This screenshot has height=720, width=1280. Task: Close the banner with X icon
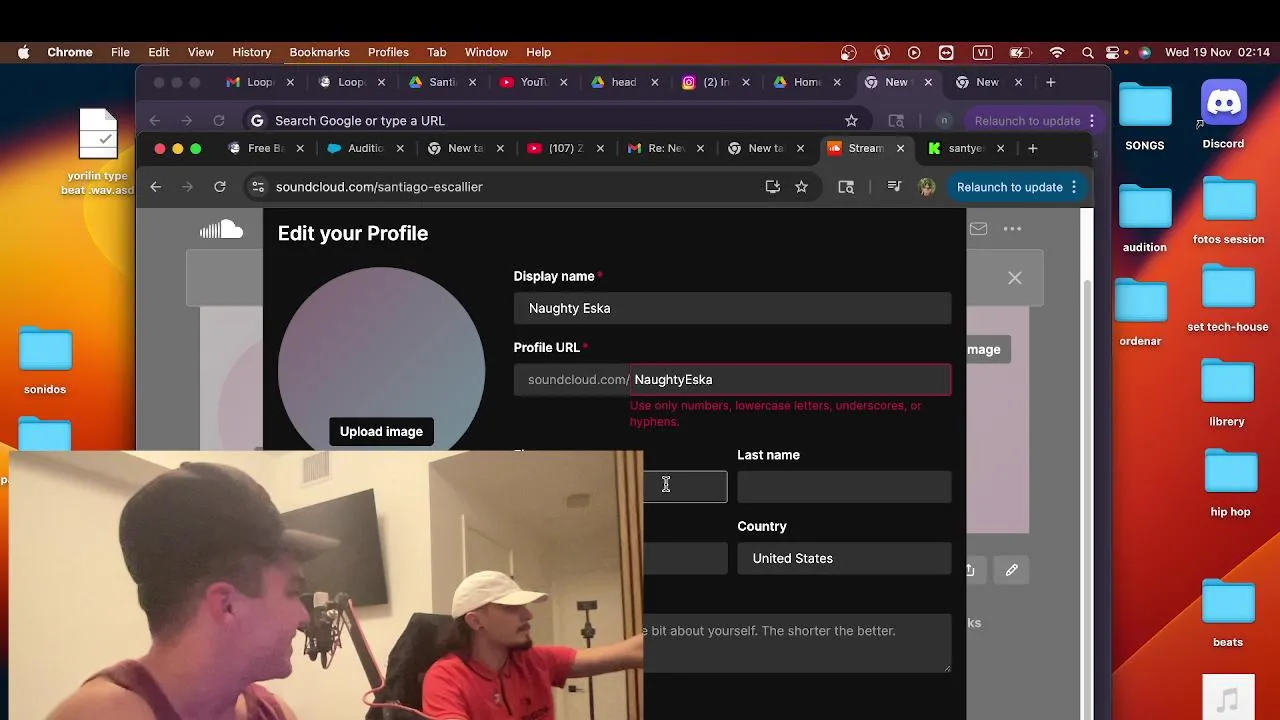[x=1015, y=278]
